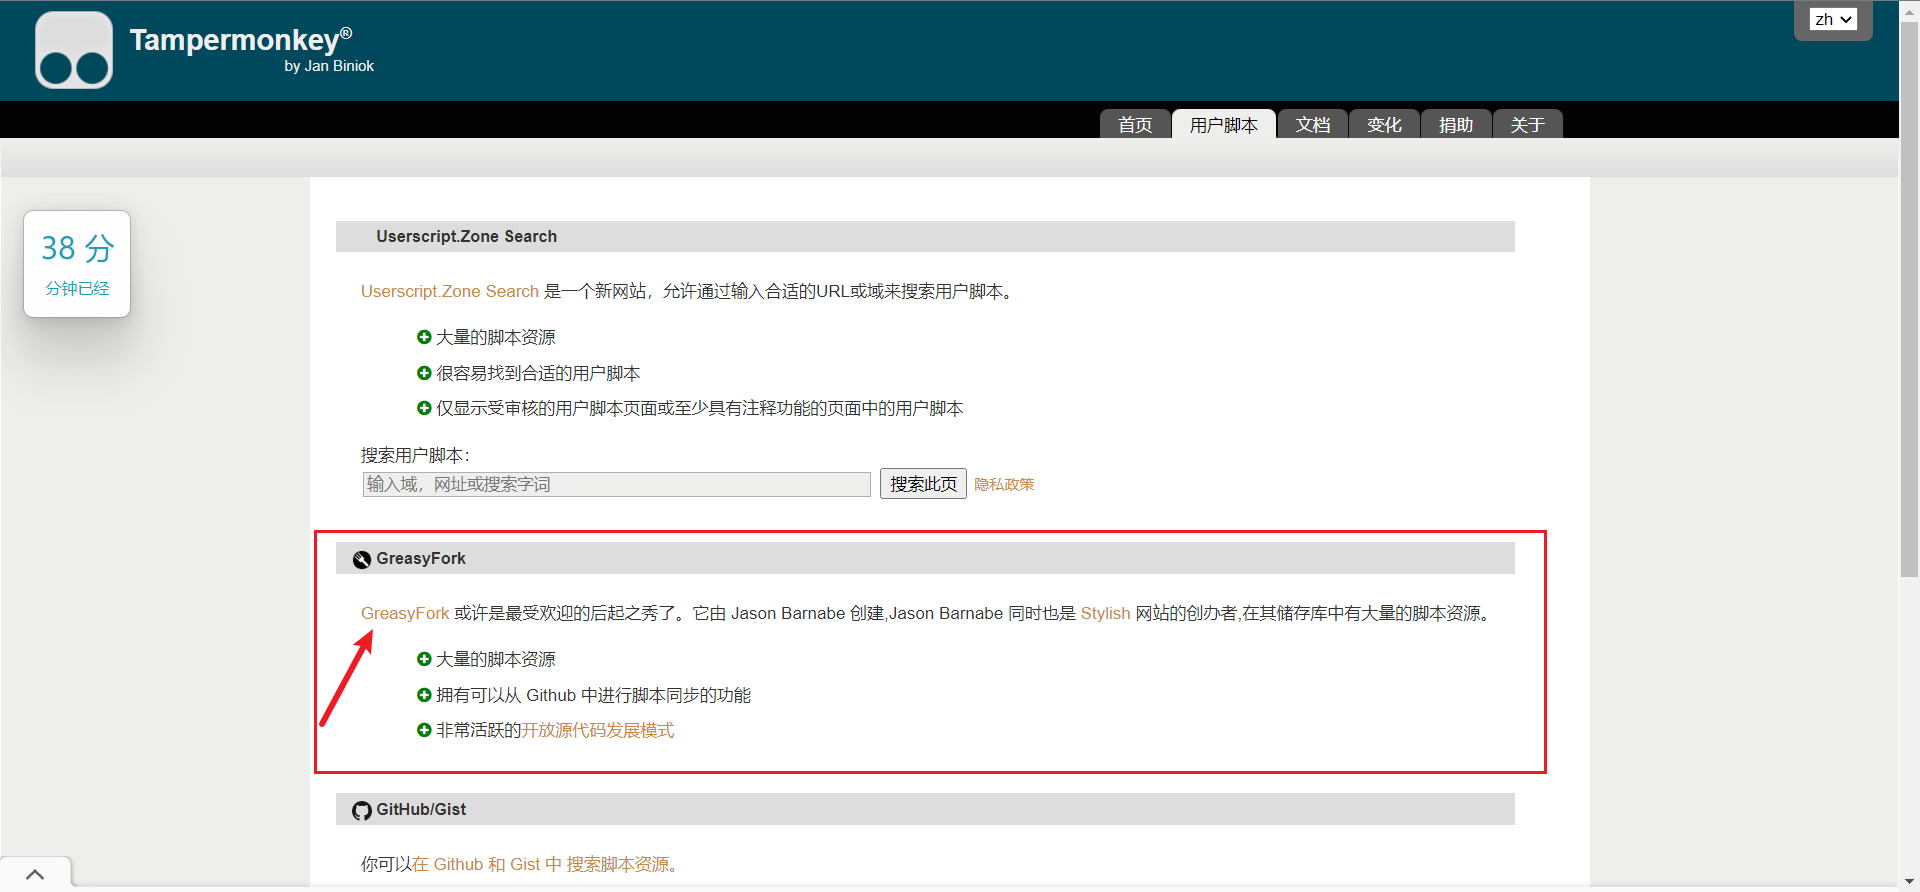
Task: Switch to the 首页 tab
Action: pos(1135,125)
